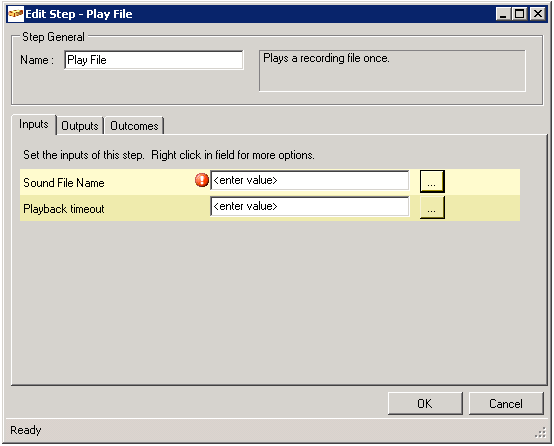The width and height of the screenshot is (554, 446).
Task: Click the Playback timeout value field
Action: click(x=310, y=206)
